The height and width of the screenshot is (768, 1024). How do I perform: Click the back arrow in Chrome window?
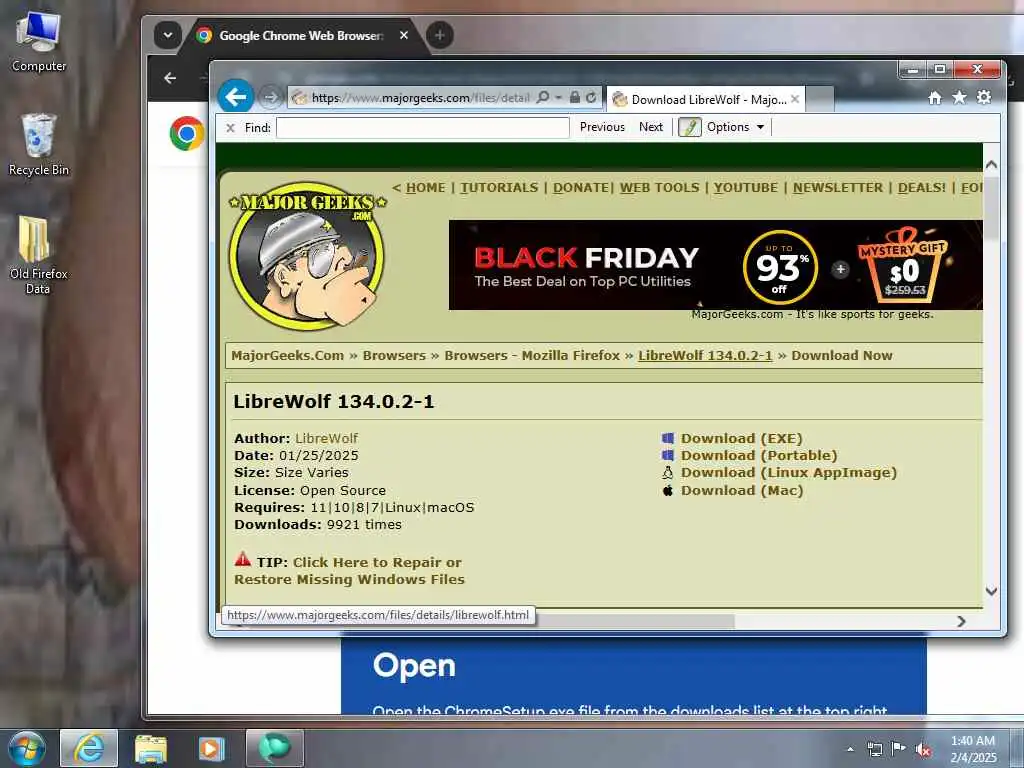(x=170, y=78)
